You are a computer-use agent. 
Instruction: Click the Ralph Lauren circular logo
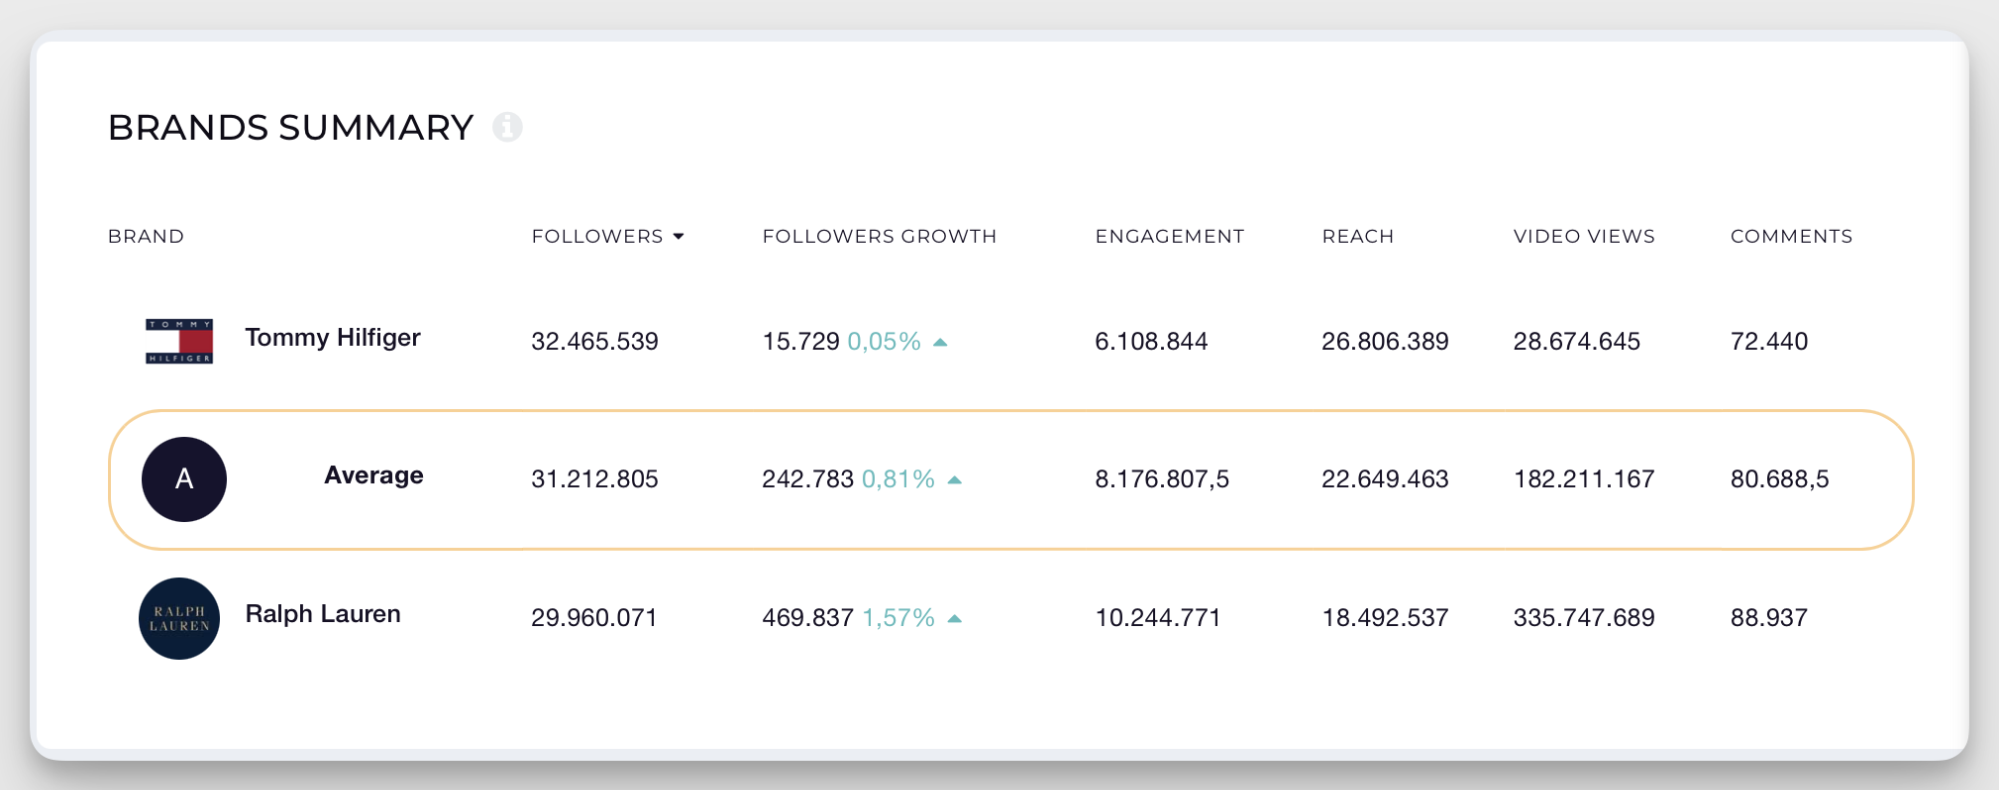178,617
